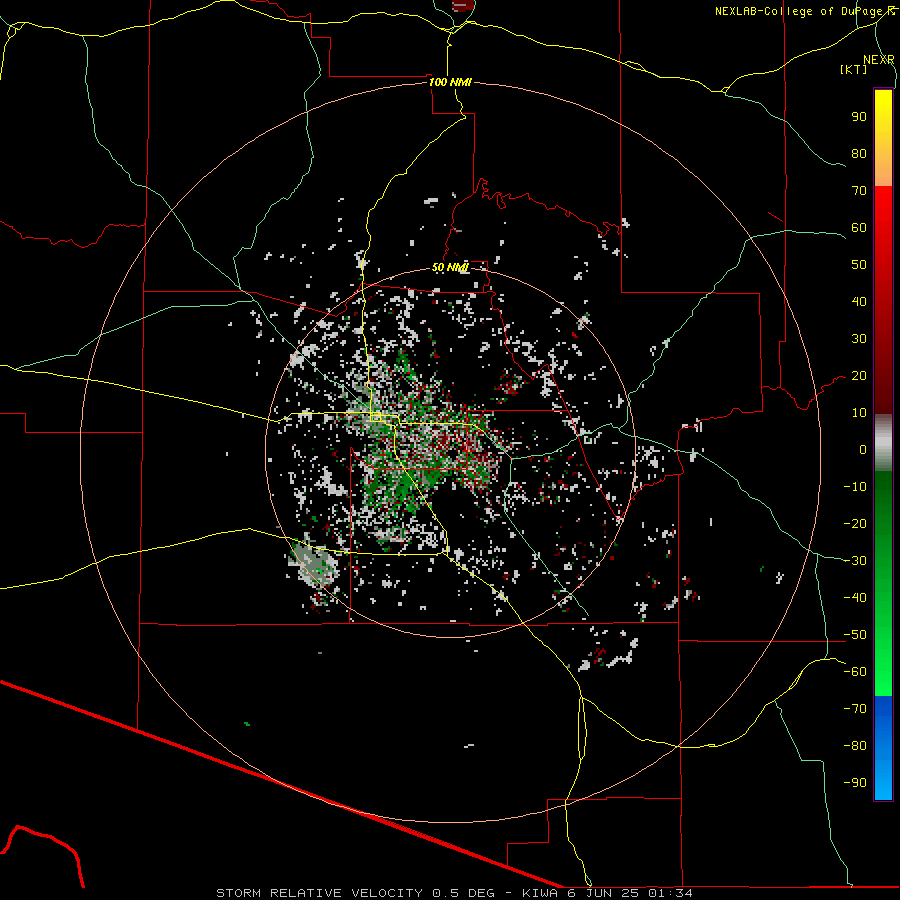Image resolution: width=900 pixels, height=900 pixels.
Task: Click the 'KIWA 6 JUN 25 01:34' timestamp
Action: point(607,893)
